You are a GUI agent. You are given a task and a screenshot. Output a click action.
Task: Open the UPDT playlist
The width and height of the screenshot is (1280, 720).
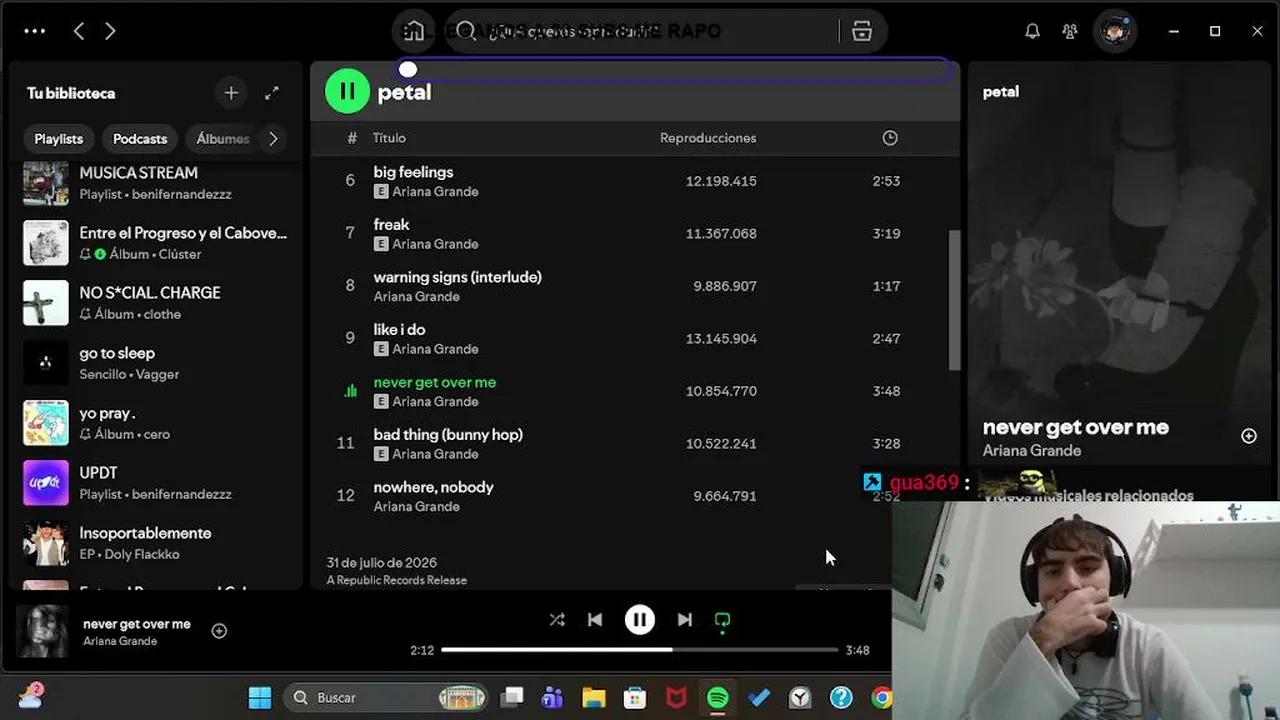pyautogui.click(x=155, y=483)
